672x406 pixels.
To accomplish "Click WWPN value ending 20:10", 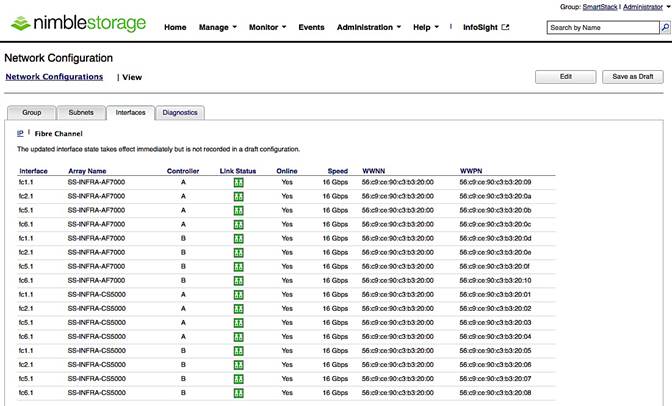I will coord(495,280).
